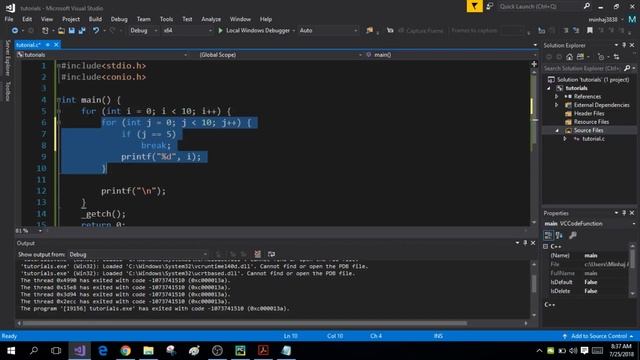640x360 pixels.
Task: Click the Pending Changes Filter icon in Solution Explorer
Action: coord(600,57)
